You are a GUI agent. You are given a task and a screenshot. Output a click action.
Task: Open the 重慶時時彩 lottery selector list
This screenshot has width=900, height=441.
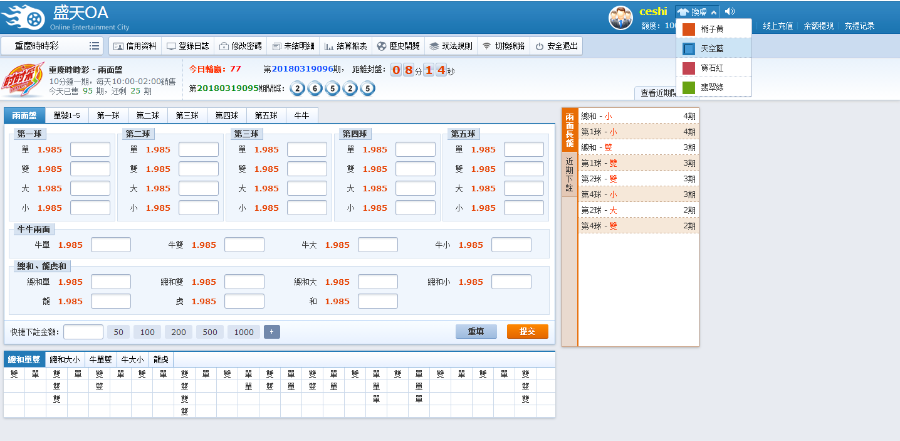click(57, 46)
